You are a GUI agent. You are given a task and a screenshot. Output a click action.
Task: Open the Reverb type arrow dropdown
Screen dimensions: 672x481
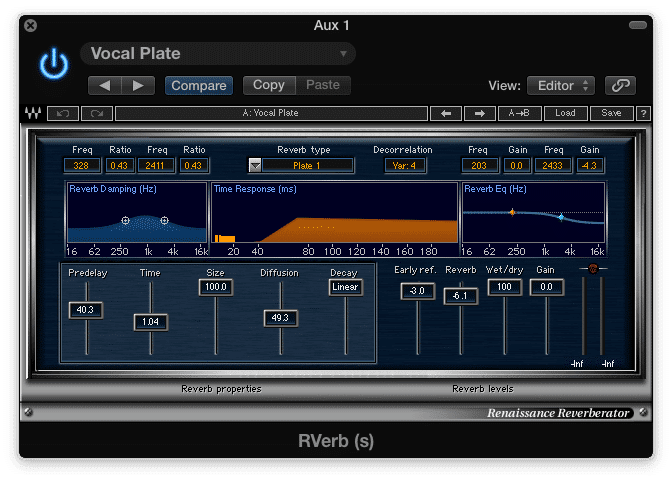[255, 165]
